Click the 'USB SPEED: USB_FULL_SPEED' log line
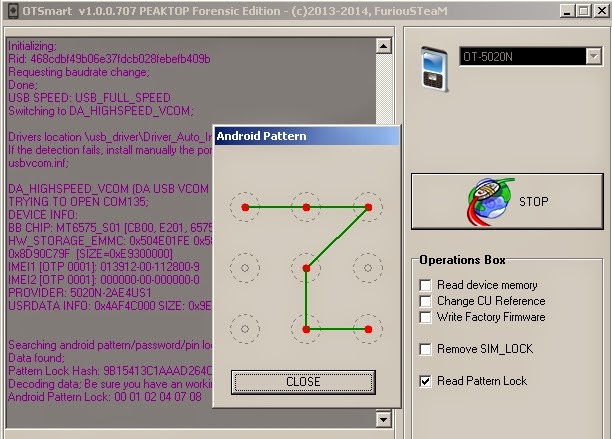Image resolution: width=612 pixels, height=439 pixels. pyautogui.click(x=89, y=98)
